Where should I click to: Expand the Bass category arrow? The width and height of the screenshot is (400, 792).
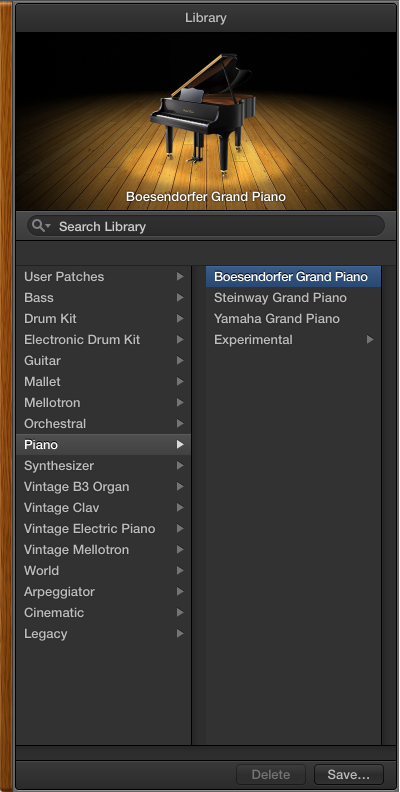(180, 298)
